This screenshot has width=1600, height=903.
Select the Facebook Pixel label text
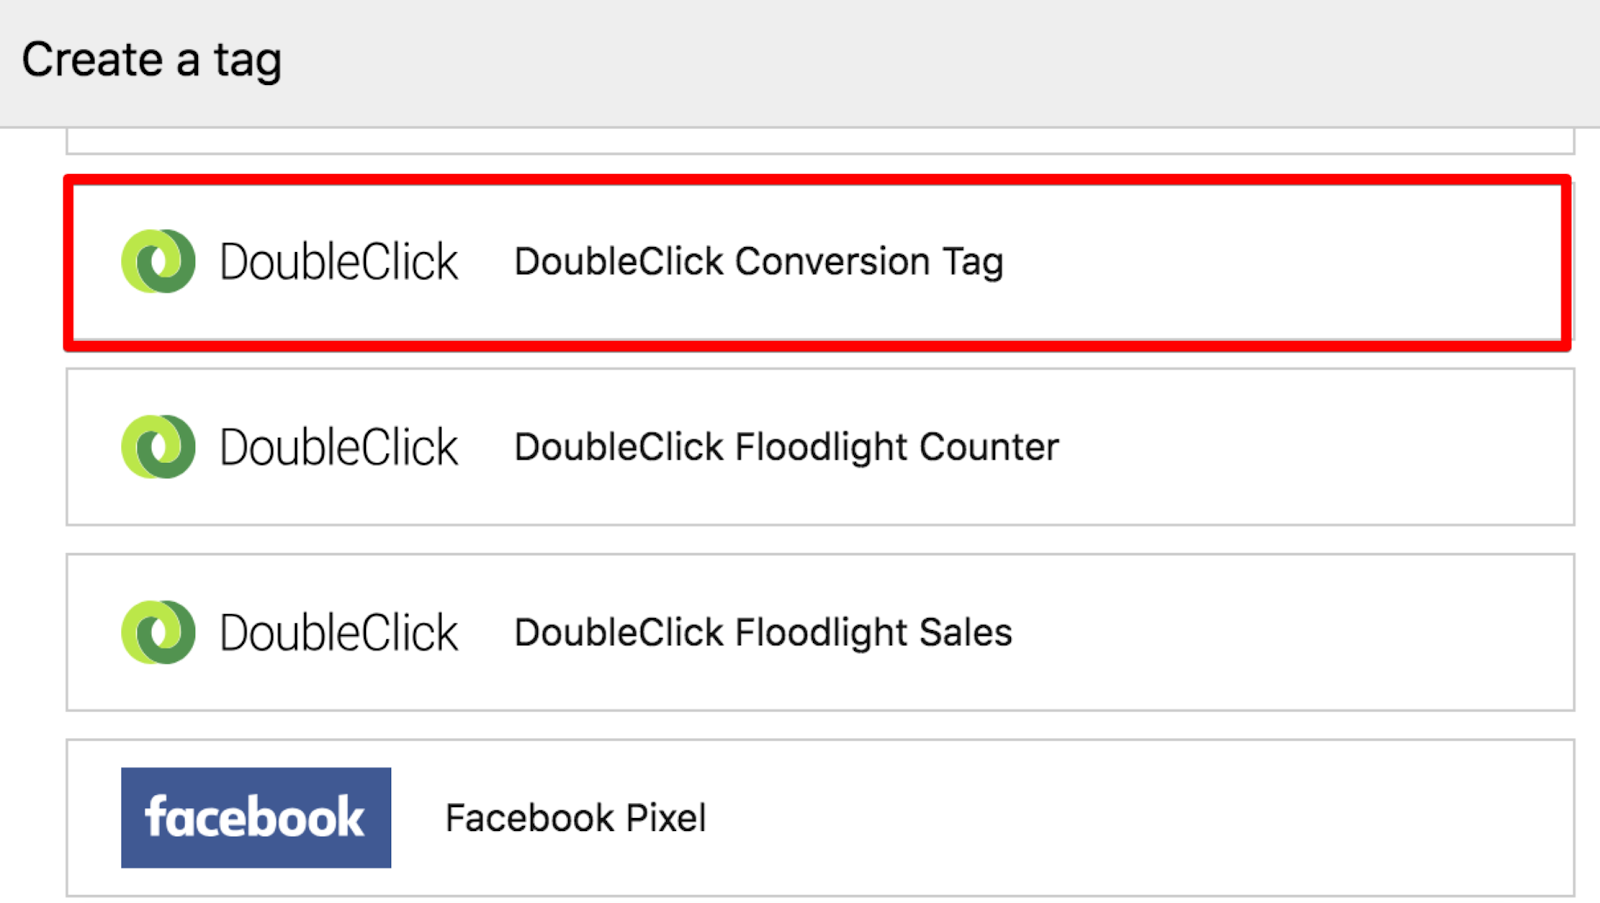(576, 818)
